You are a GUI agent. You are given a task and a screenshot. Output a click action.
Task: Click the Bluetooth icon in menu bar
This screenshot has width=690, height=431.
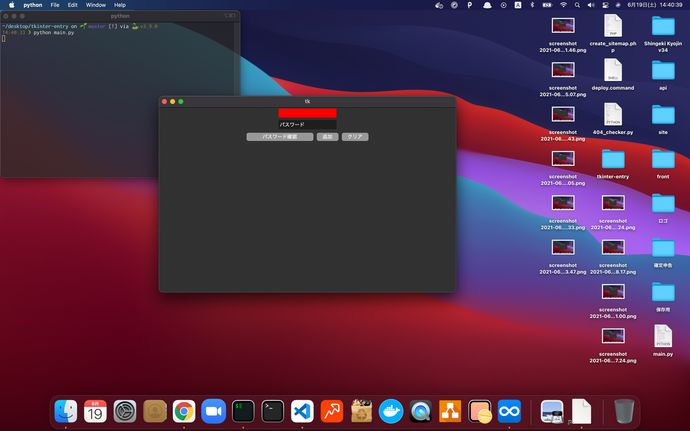point(532,5)
